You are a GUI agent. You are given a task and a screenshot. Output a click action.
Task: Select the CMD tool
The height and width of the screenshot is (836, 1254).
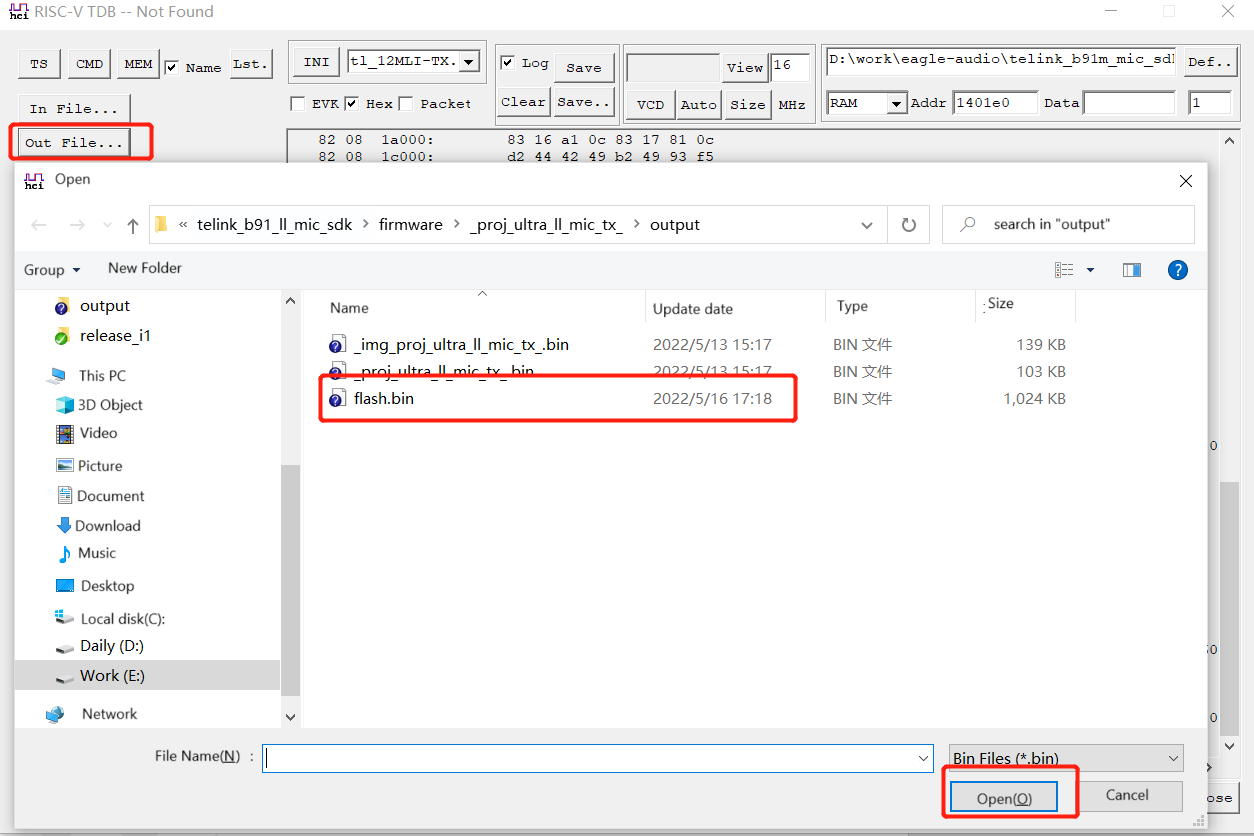tap(89, 62)
